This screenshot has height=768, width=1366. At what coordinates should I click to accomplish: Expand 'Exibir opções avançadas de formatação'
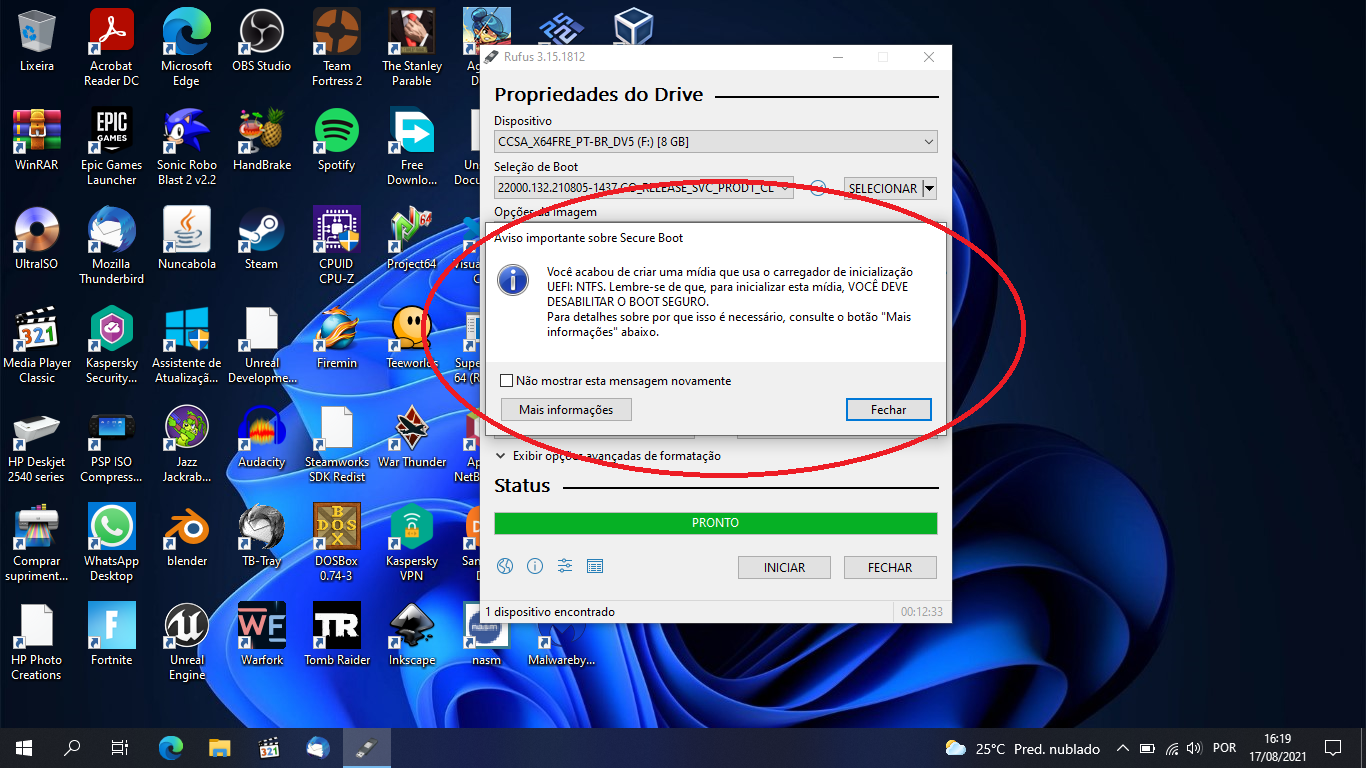[x=608, y=456]
